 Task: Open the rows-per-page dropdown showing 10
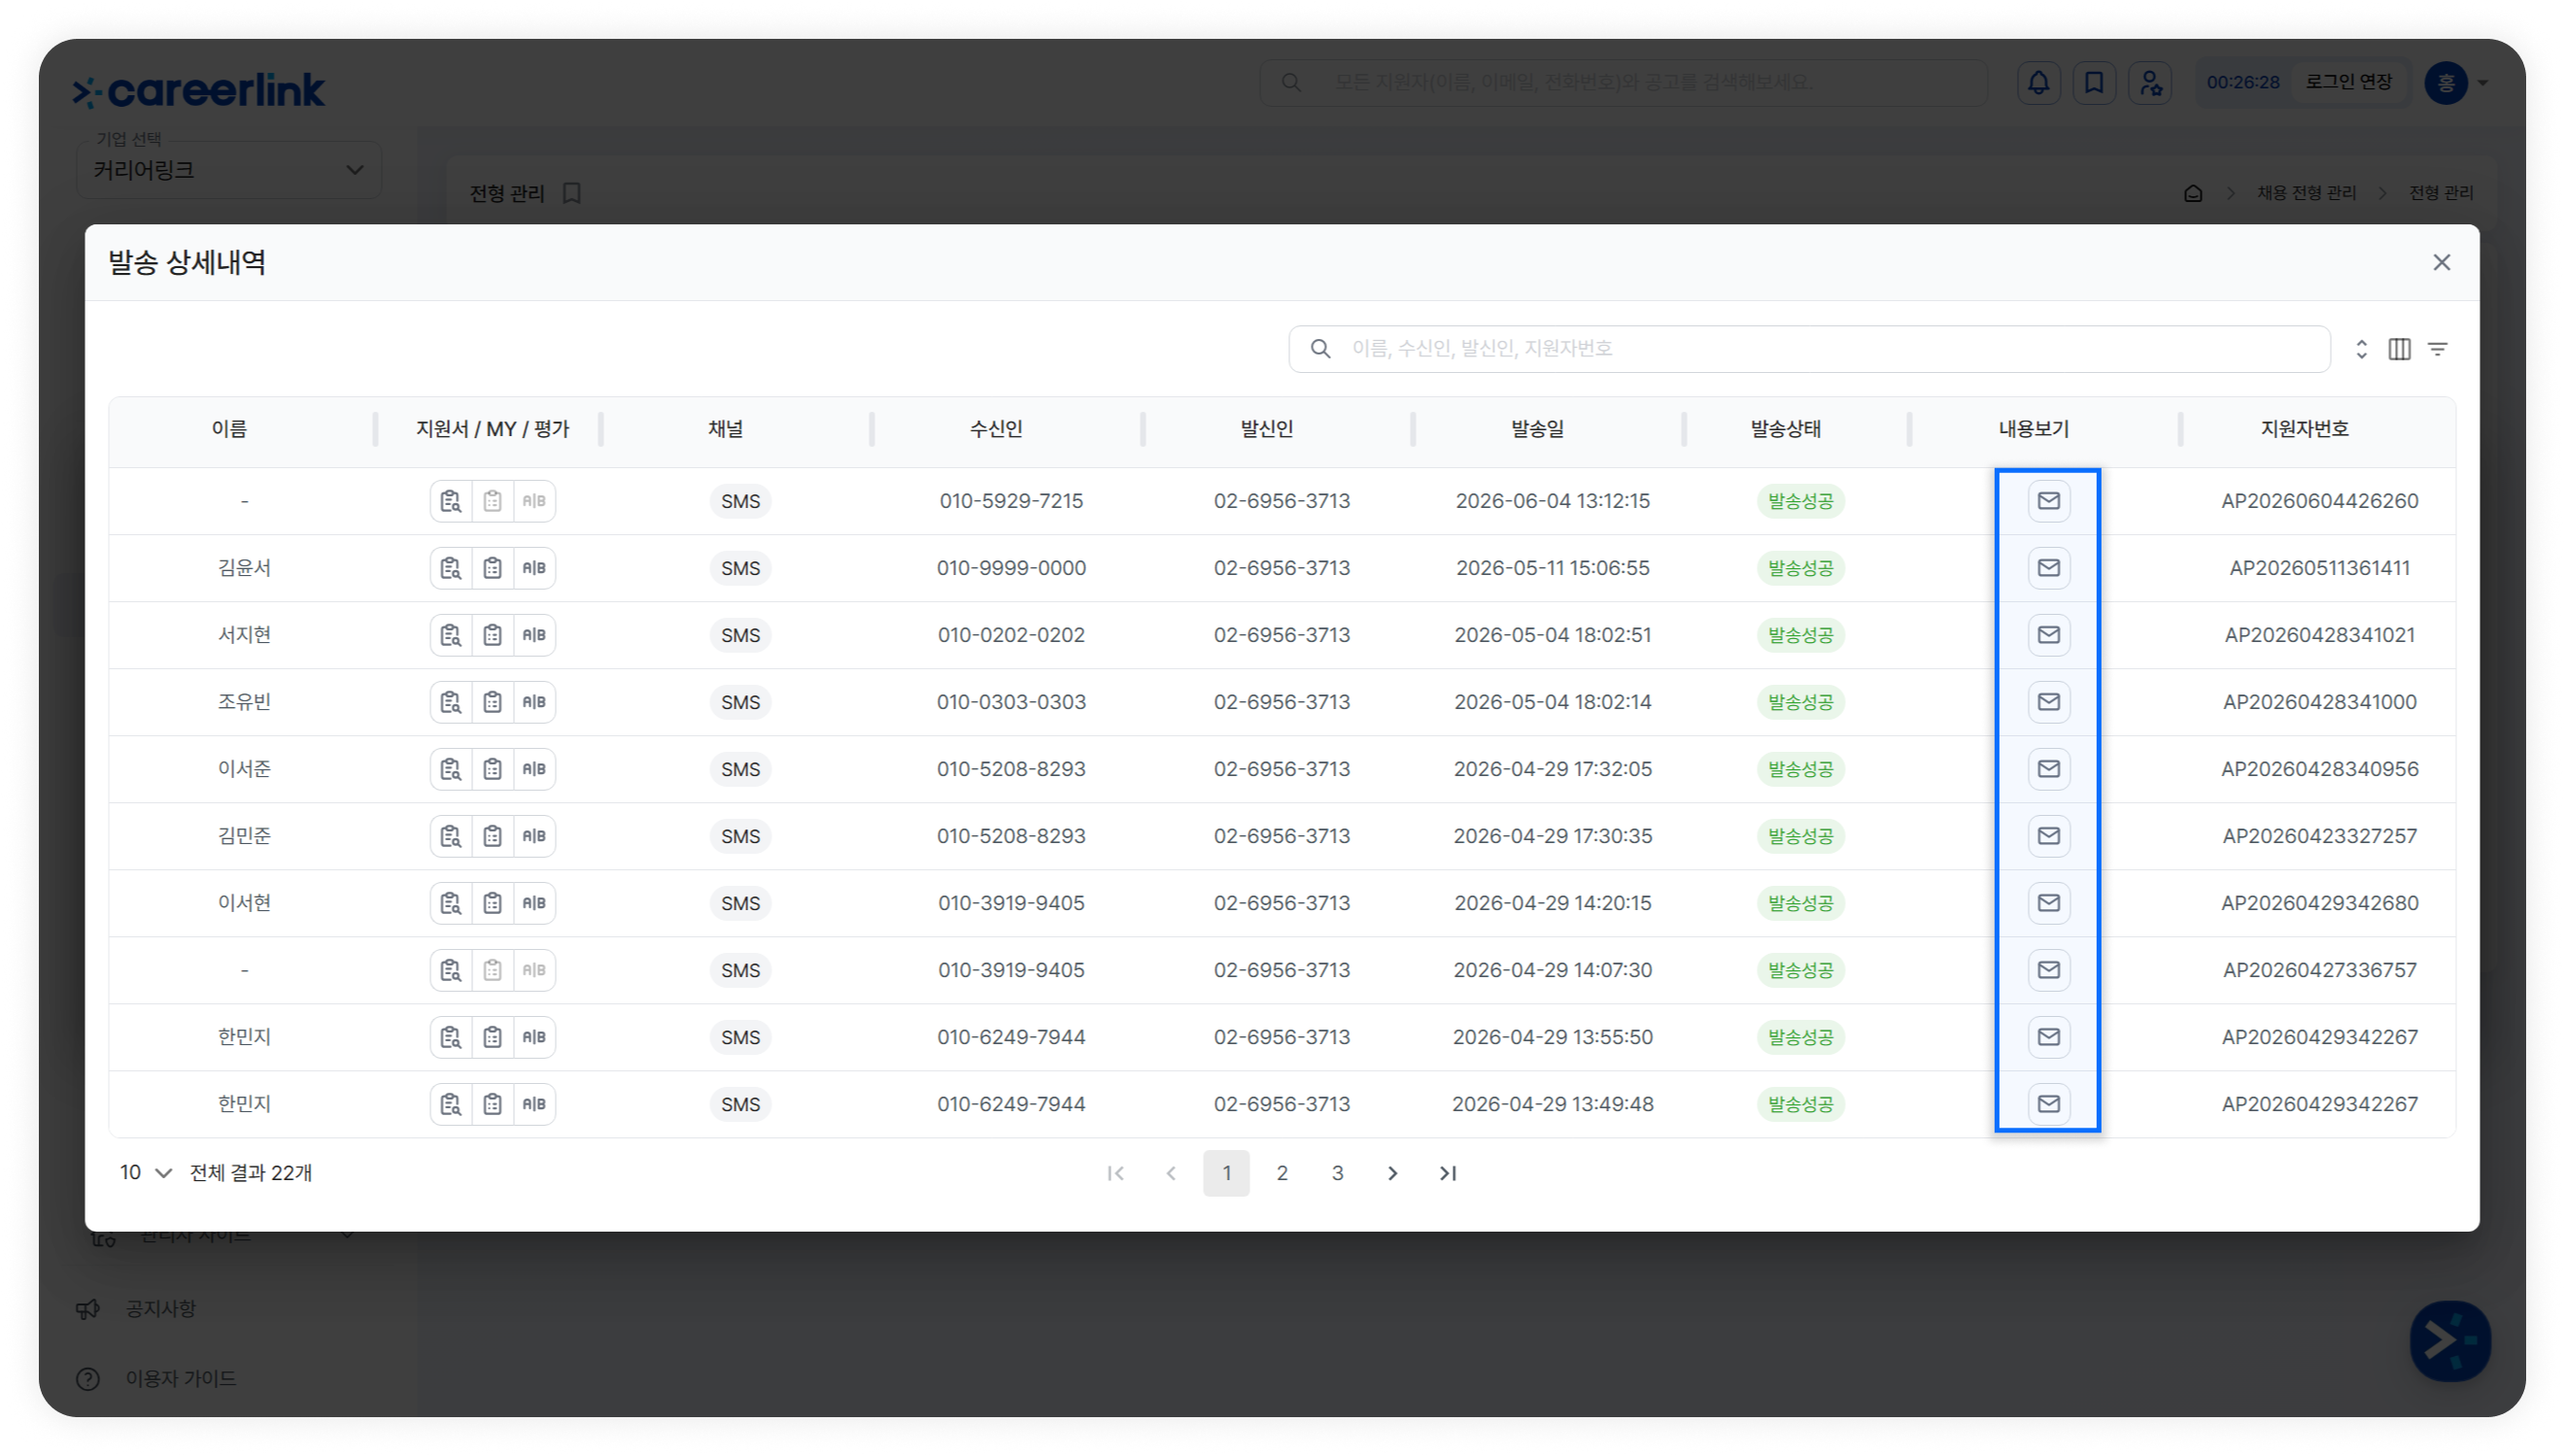(x=146, y=1173)
